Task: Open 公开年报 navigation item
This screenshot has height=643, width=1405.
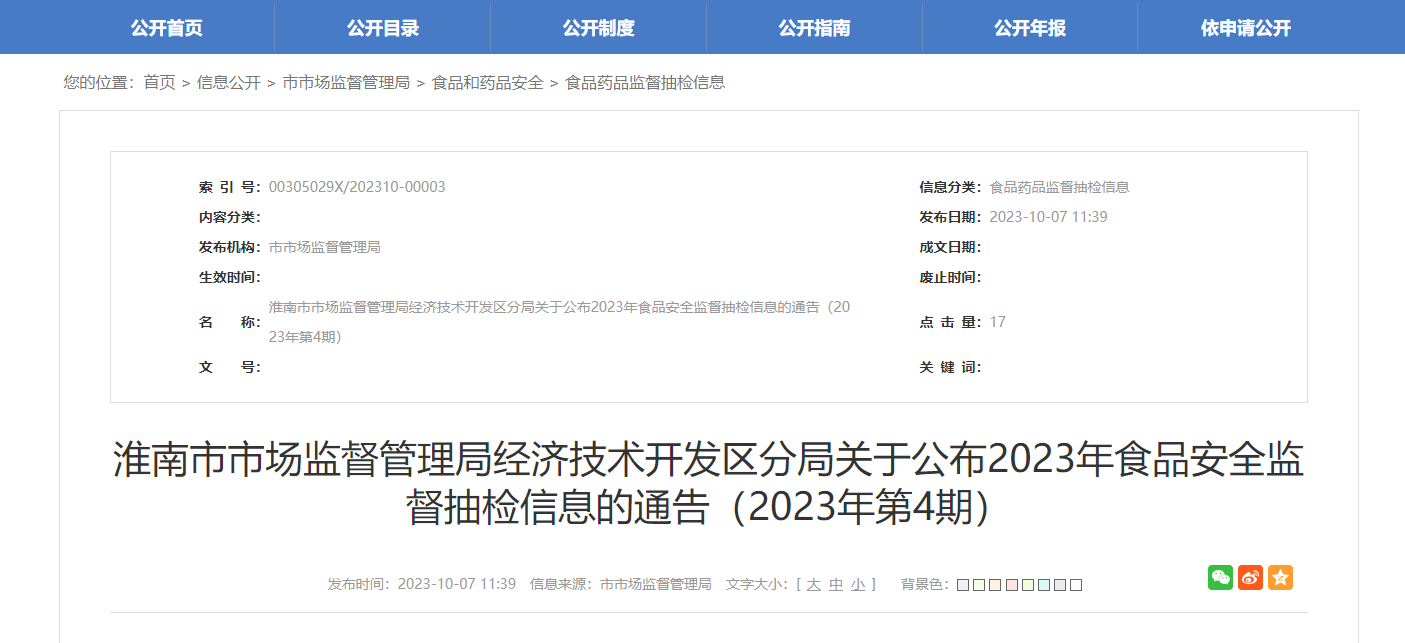Action: tap(1030, 28)
